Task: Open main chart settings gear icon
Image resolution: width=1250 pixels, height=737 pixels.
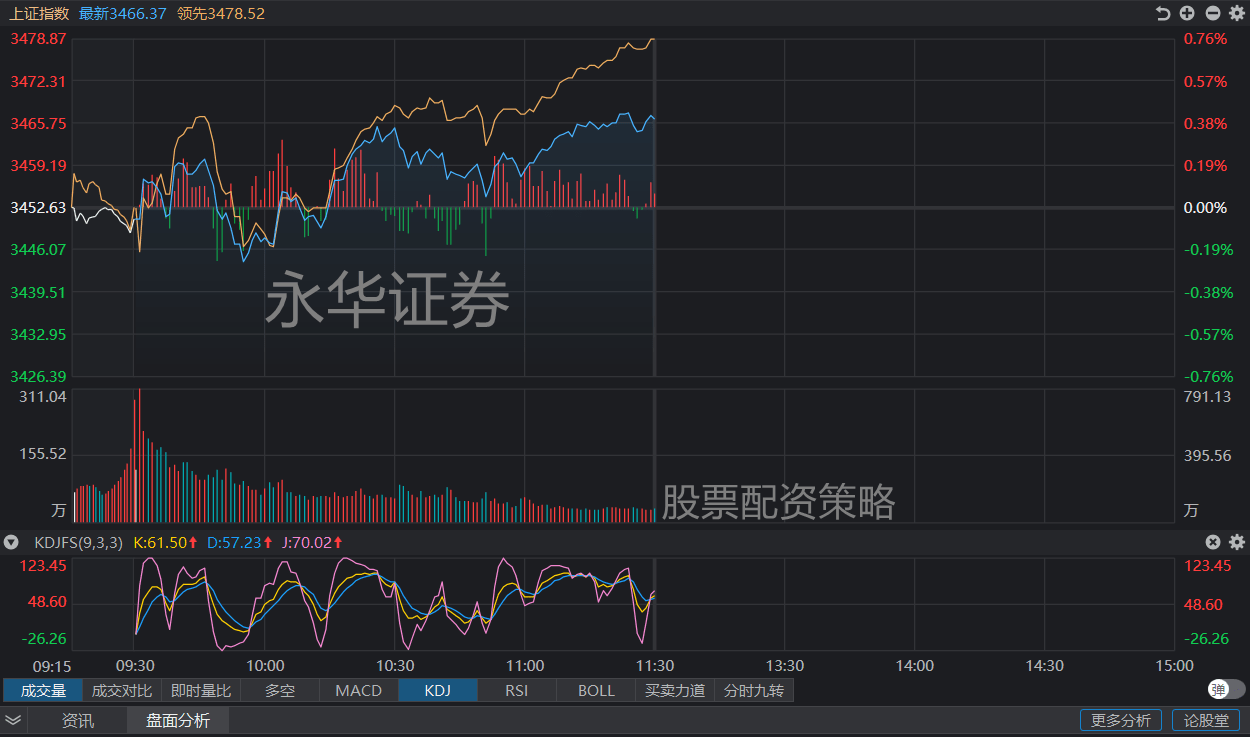Action: 1236,13
